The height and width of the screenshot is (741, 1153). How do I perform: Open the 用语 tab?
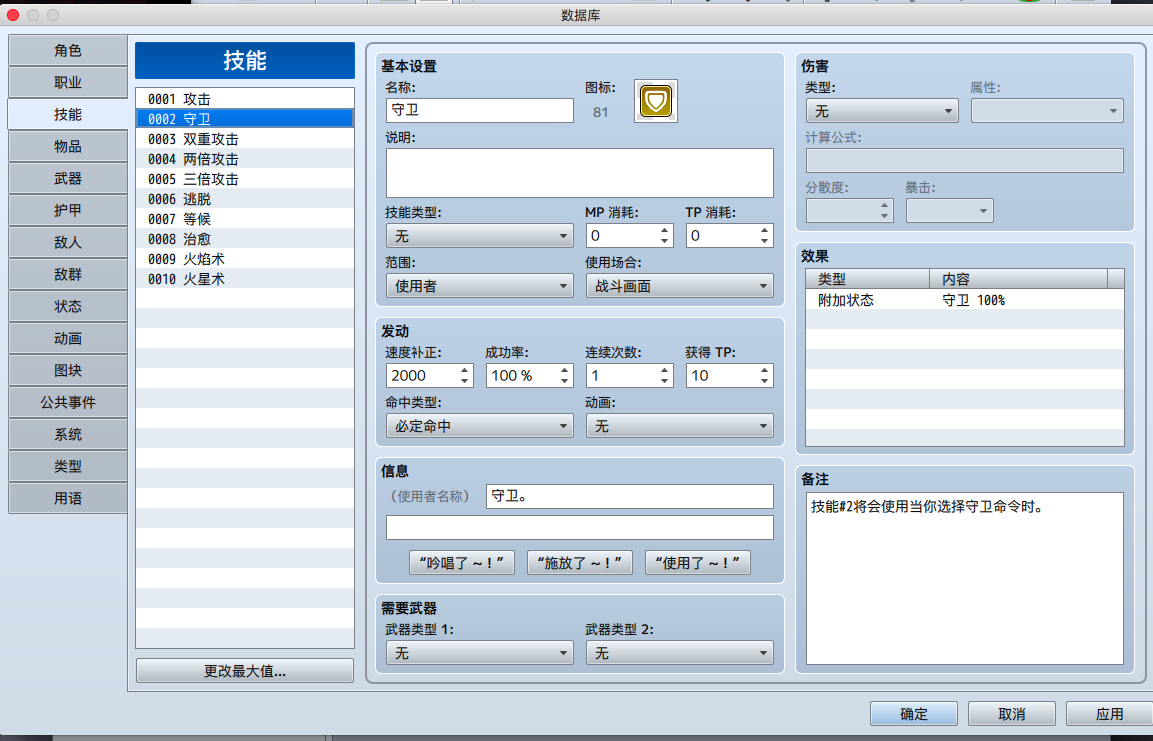(x=68, y=498)
